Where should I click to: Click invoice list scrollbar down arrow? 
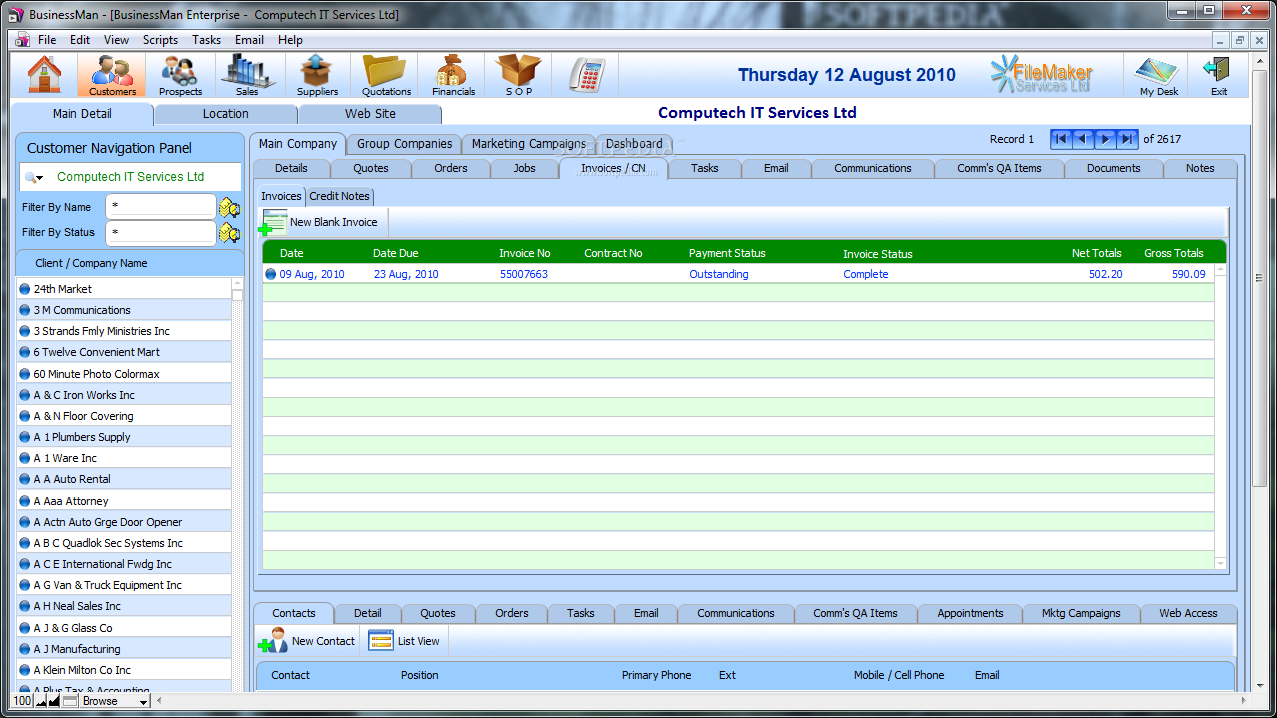(1220, 563)
